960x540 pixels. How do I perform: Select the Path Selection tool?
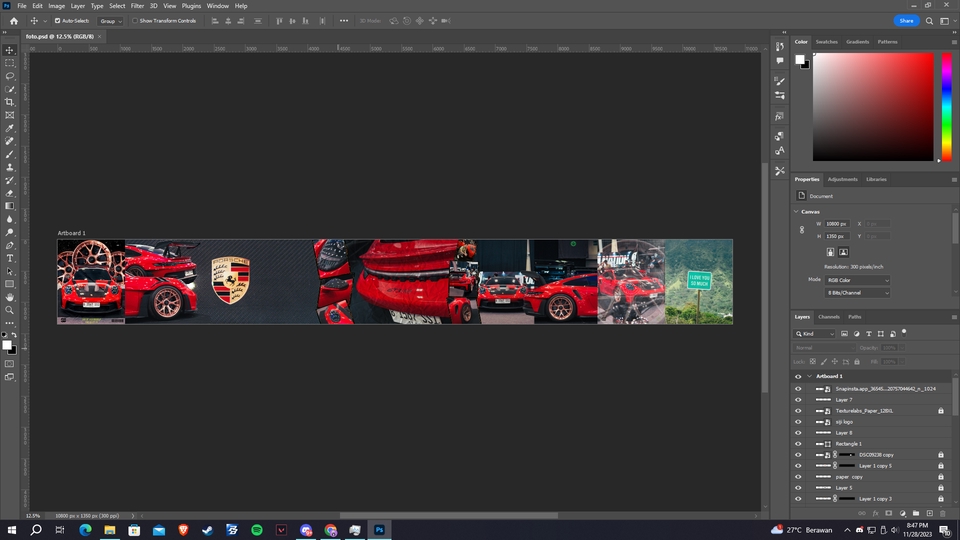coord(10,271)
